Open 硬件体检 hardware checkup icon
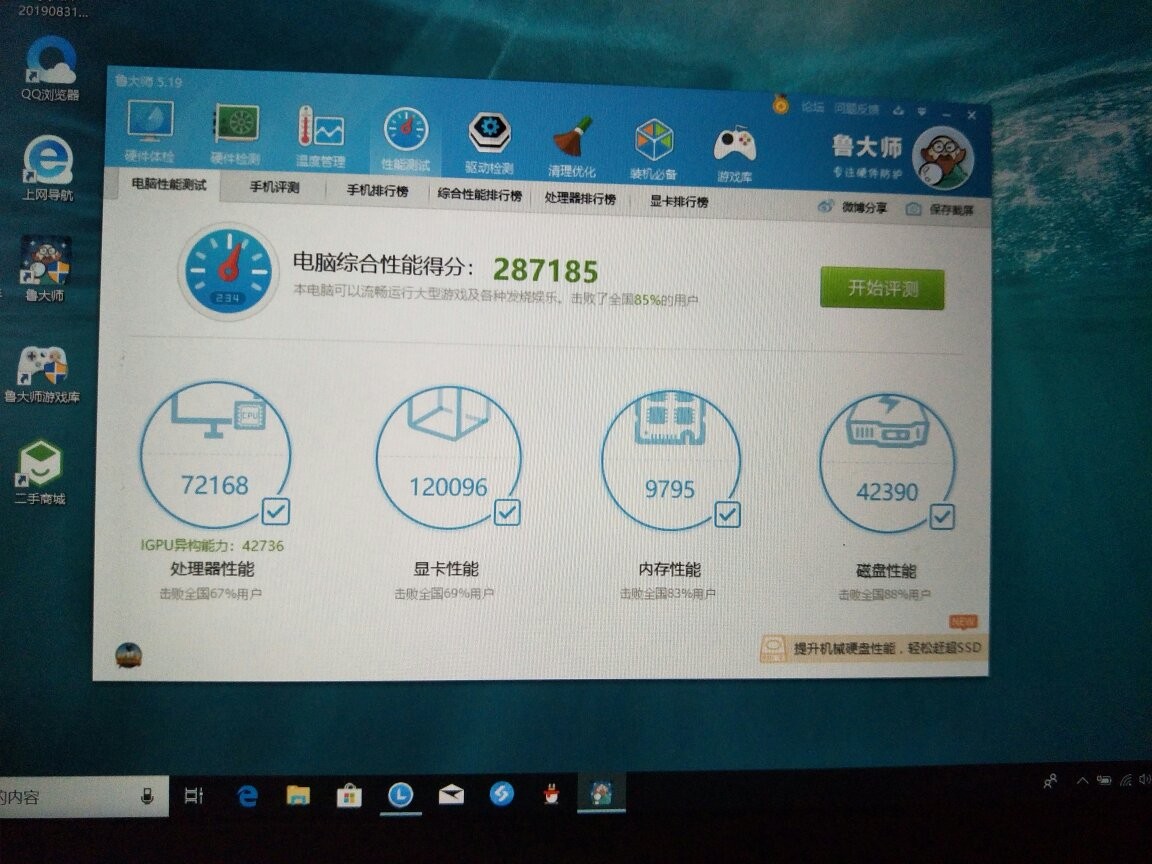 [x=150, y=132]
